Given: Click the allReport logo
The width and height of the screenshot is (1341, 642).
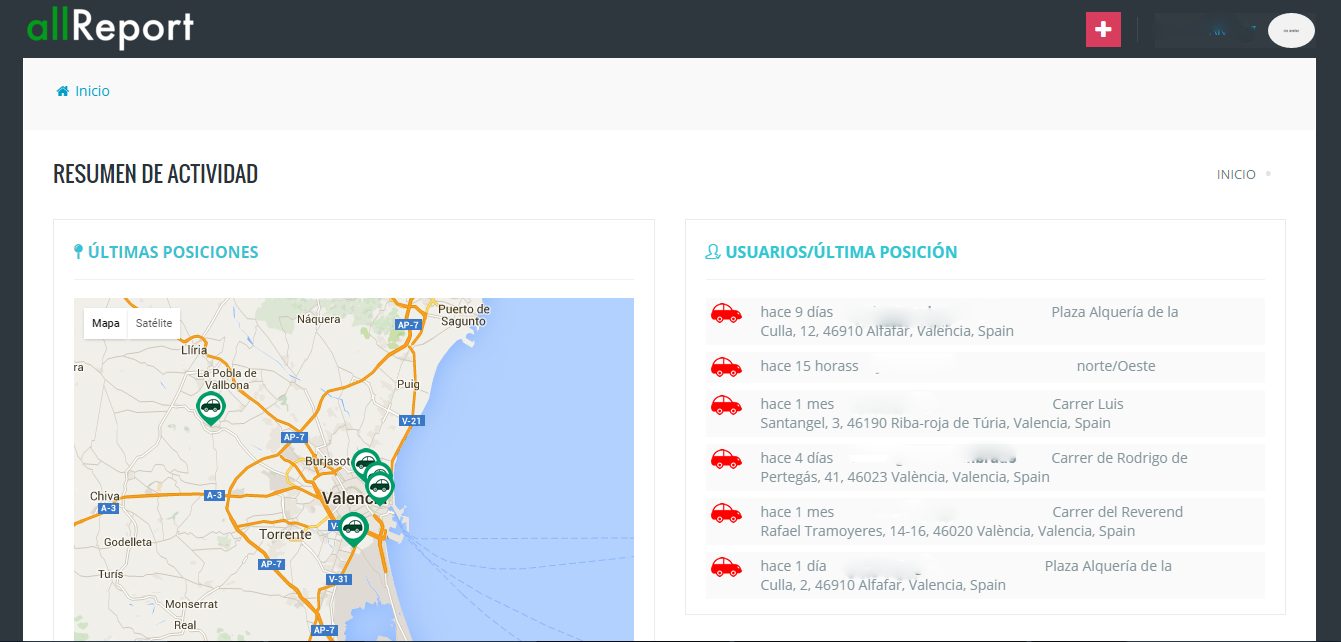Looking at the screenshot, I should [x=110, y=28].
